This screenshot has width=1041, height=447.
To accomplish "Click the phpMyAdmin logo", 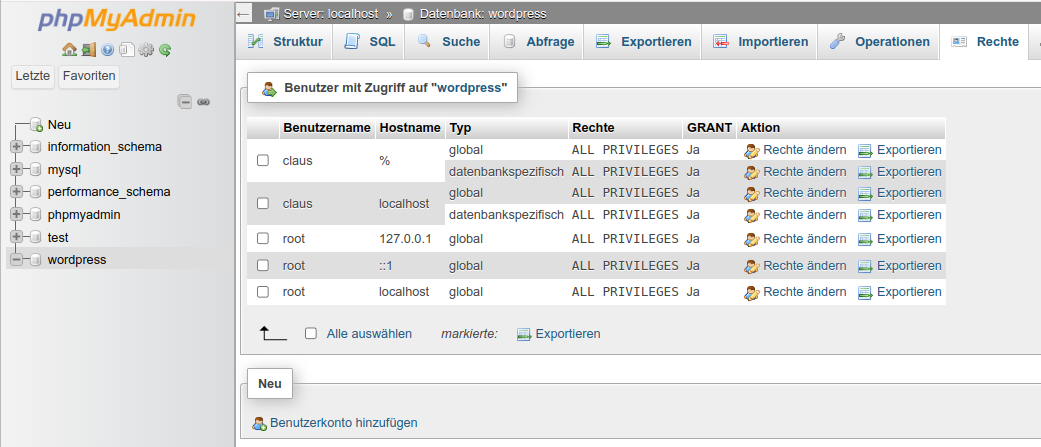I will click(x=117, y=19).
